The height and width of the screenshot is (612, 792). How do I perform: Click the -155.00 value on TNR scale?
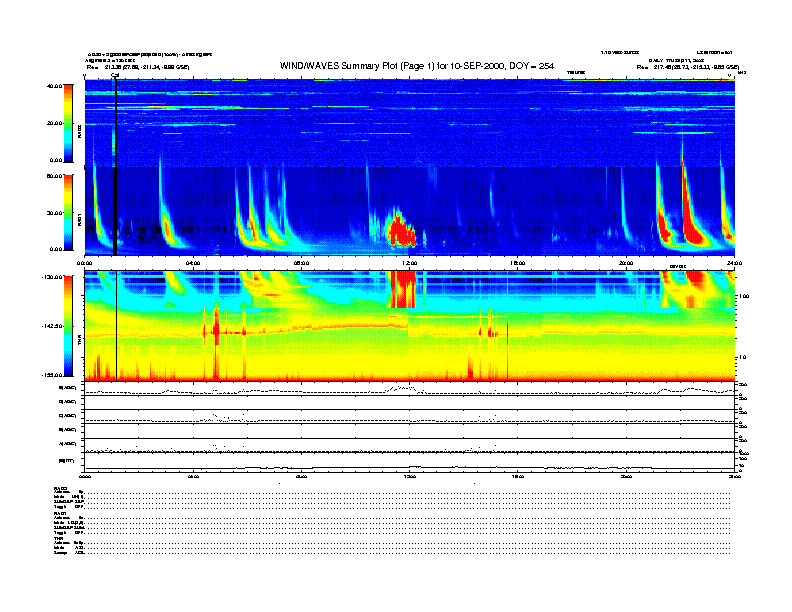coord(52,375)
